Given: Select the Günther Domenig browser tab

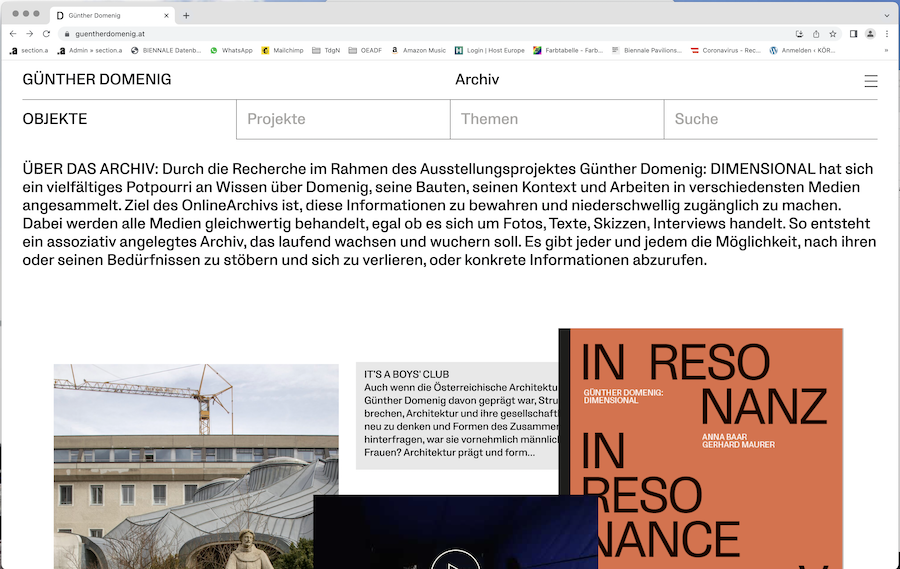Looking at the screenshot, I should [x=110, y=16].
